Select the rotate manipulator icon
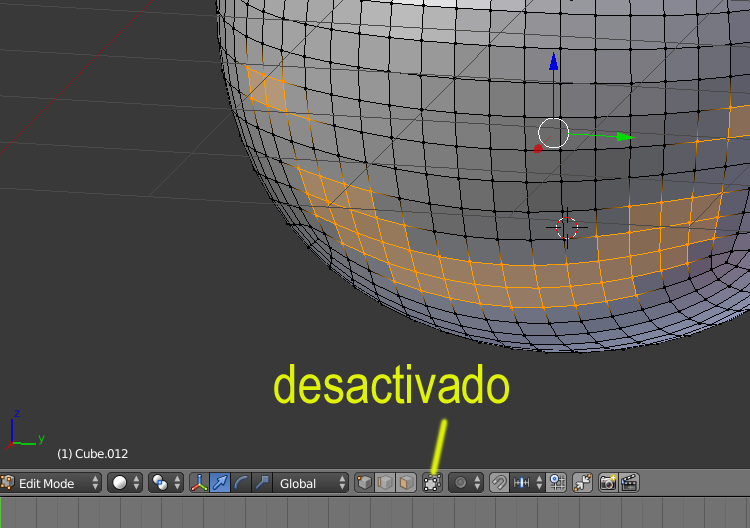Screen dimensions: 750x528 (x=241, y=483)
